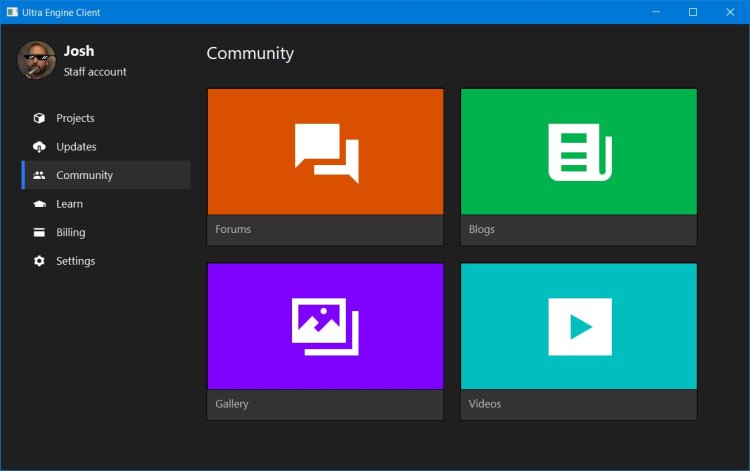Click the username Josh
The width and height of the screenshot is (750, 471).
pos(79,51)
